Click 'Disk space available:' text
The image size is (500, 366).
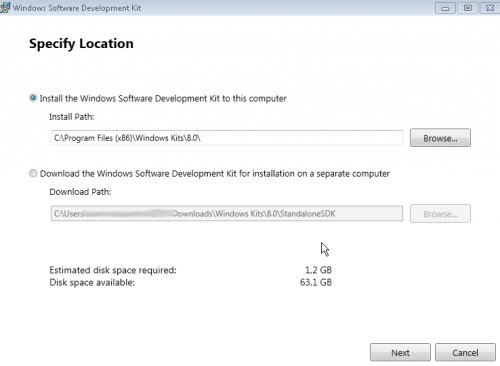(92, 282)
